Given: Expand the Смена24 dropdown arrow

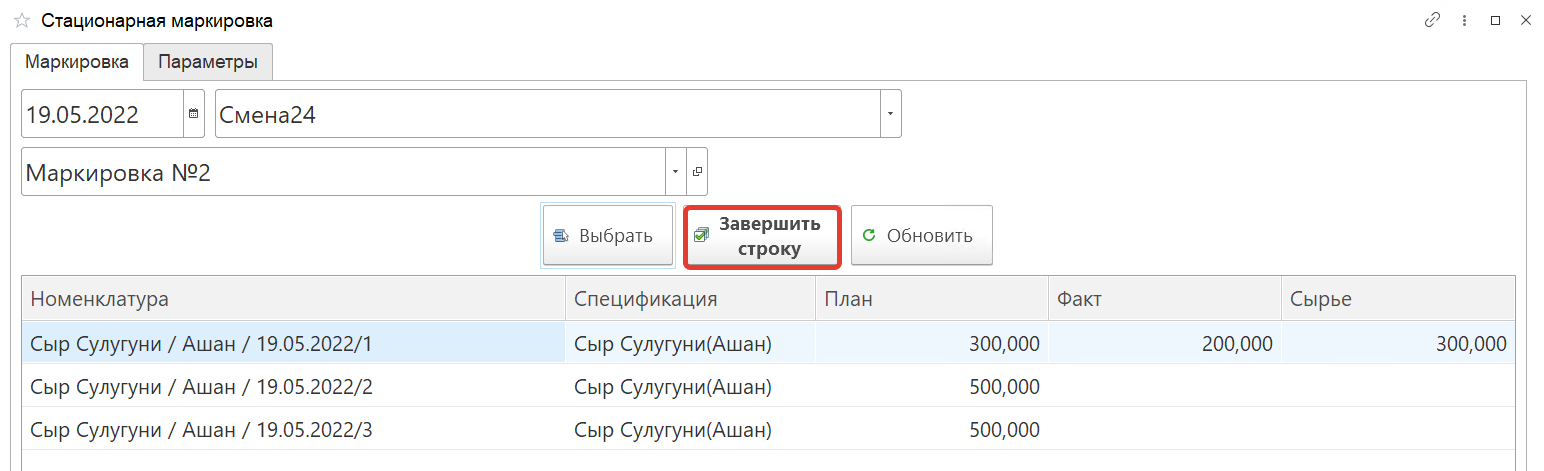Looking at the screenshot, I should coord(890,114).
